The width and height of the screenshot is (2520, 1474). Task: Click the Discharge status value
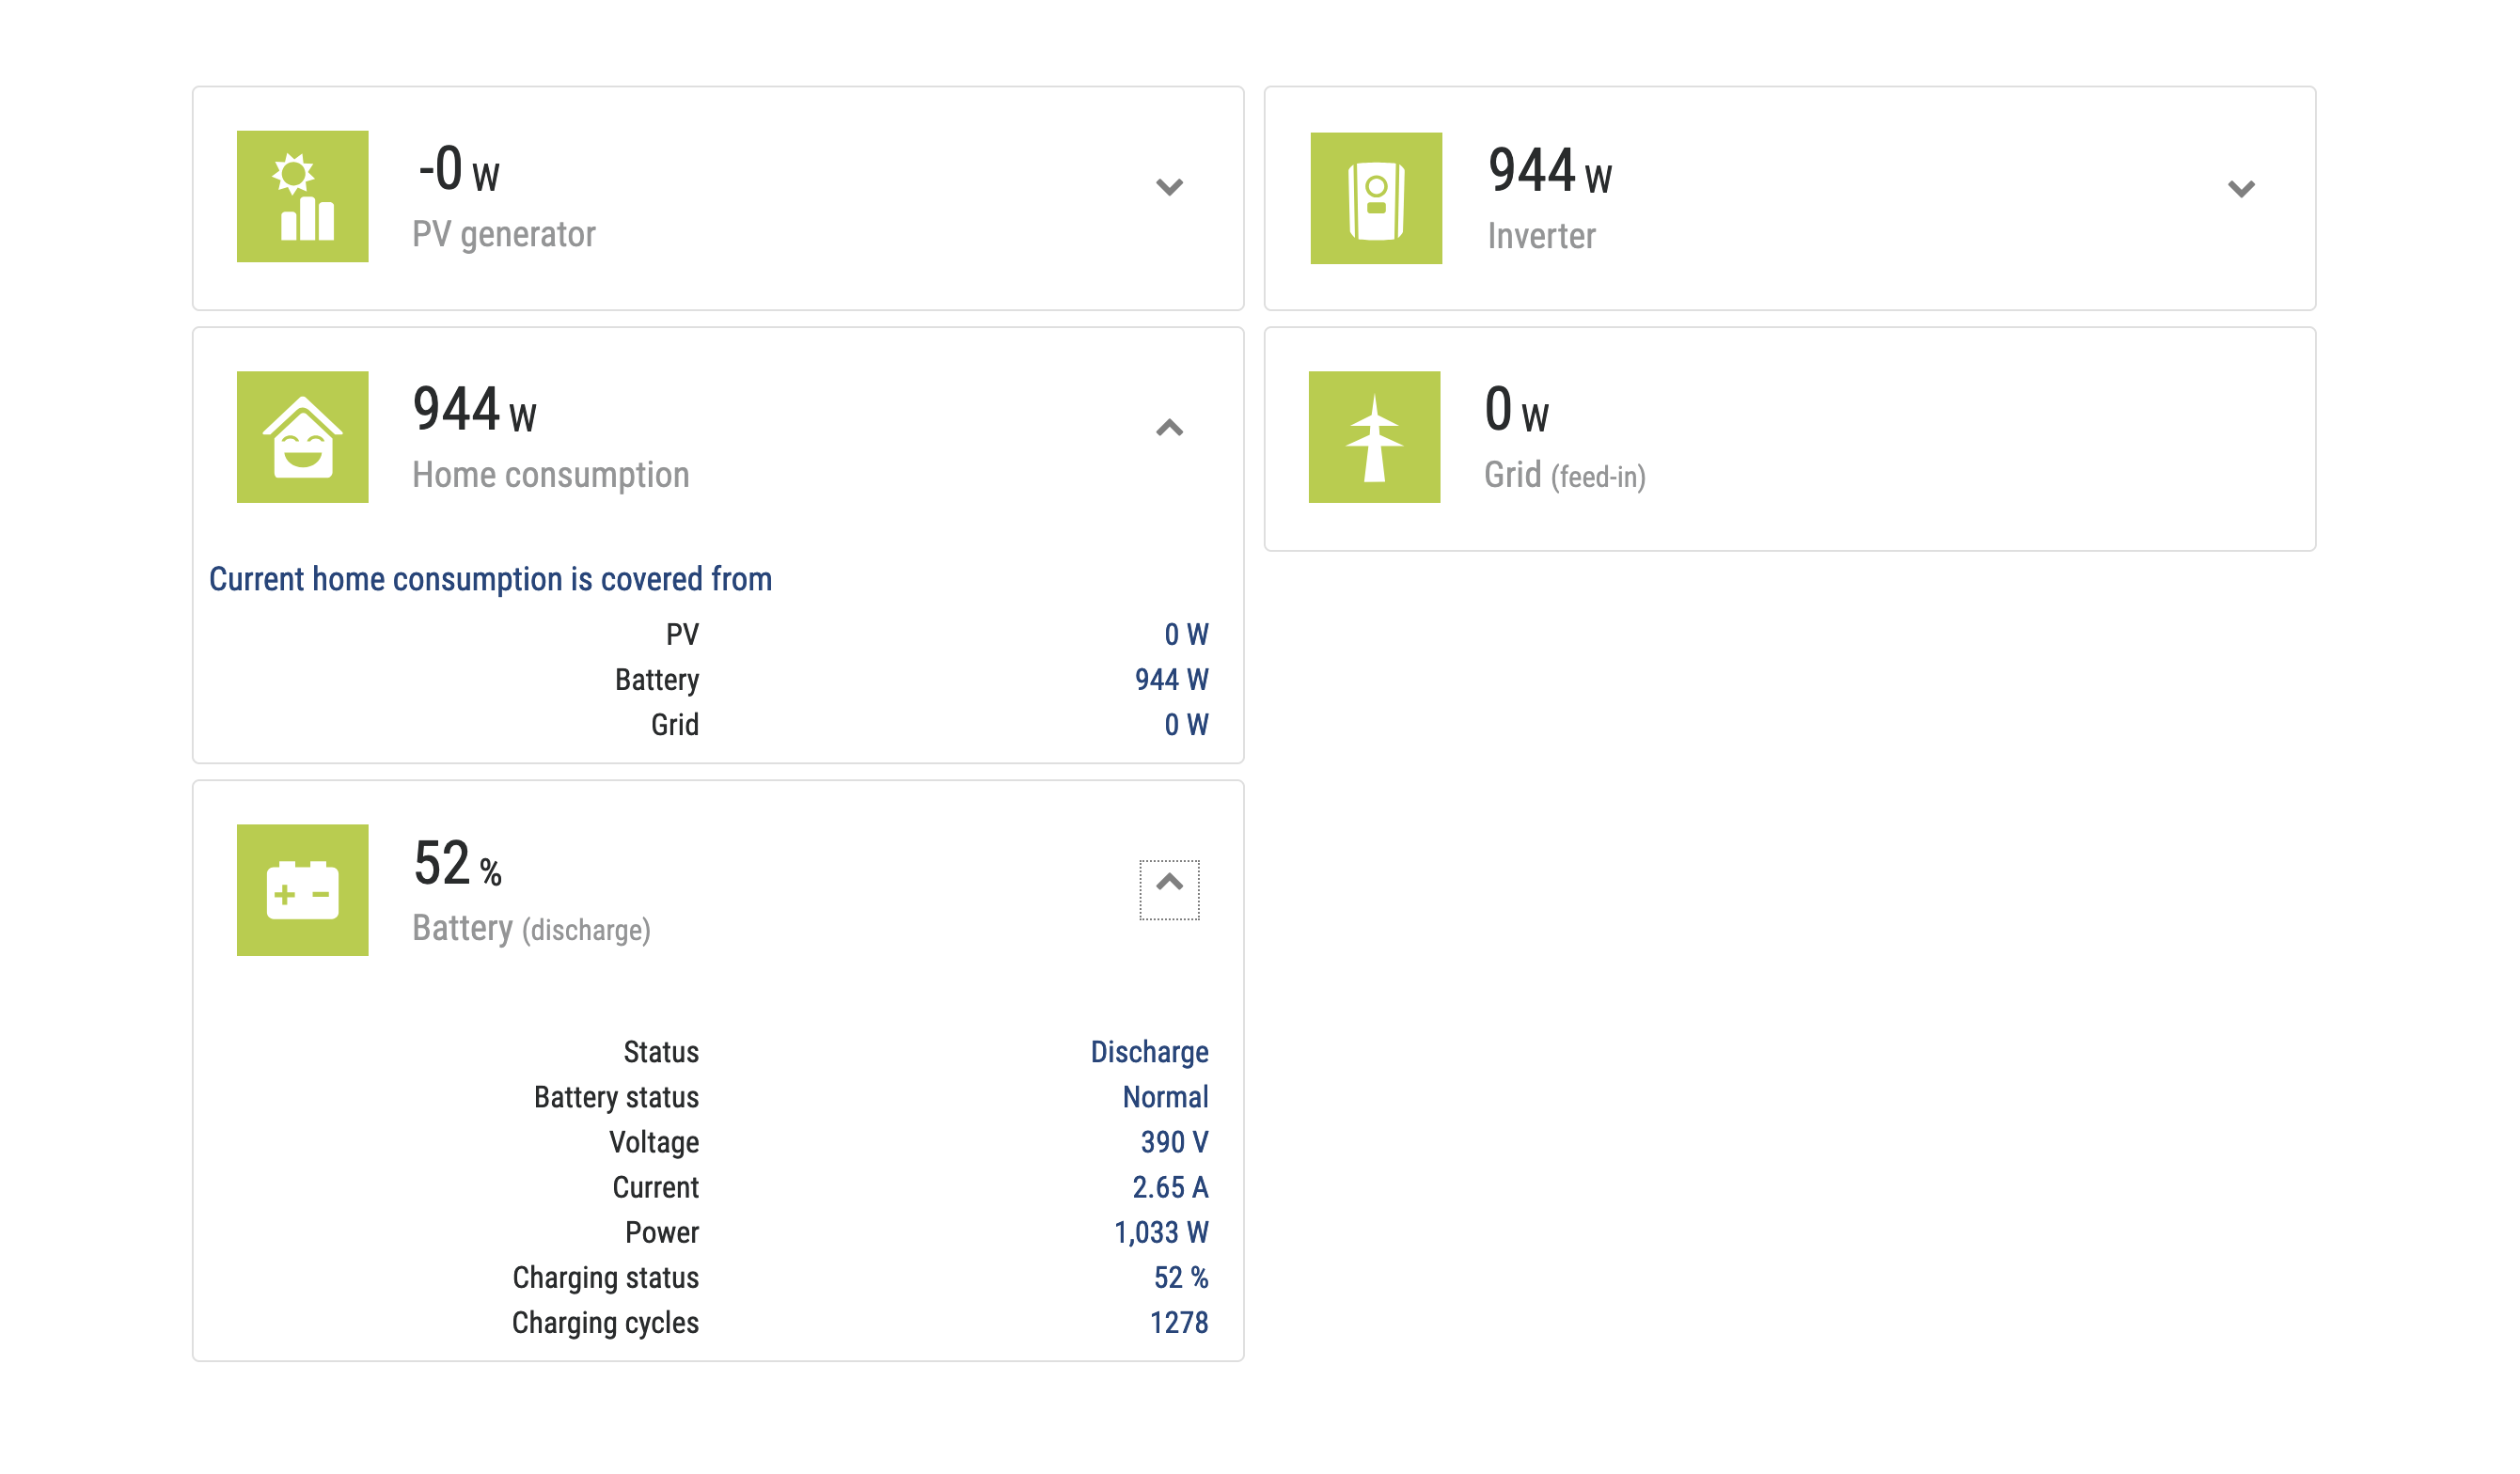[1149, 1052]
